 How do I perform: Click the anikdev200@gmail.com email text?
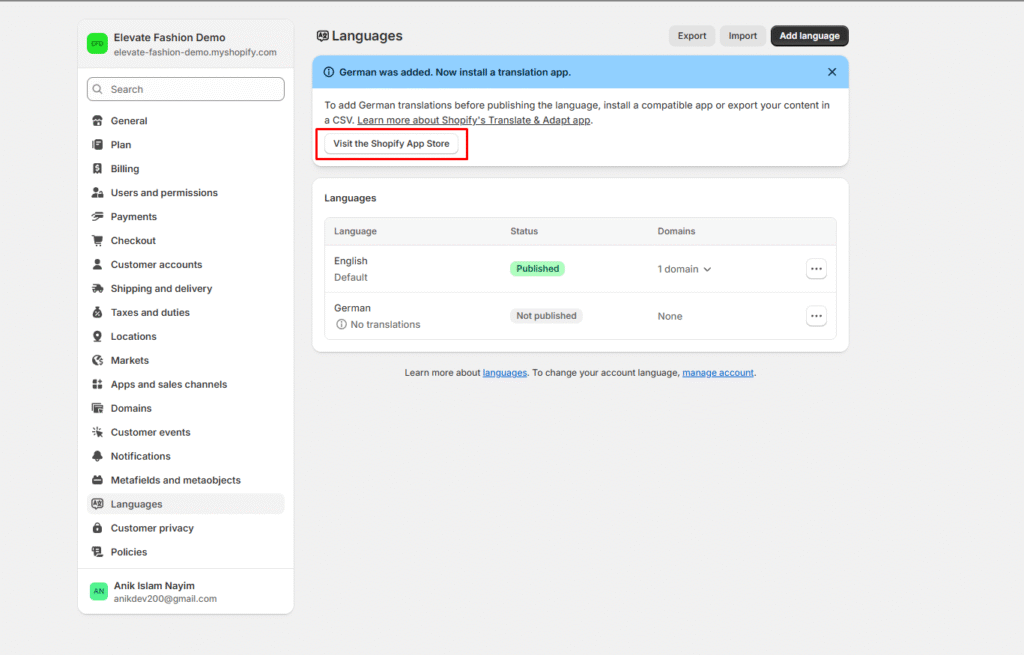(x=165, y=599)
